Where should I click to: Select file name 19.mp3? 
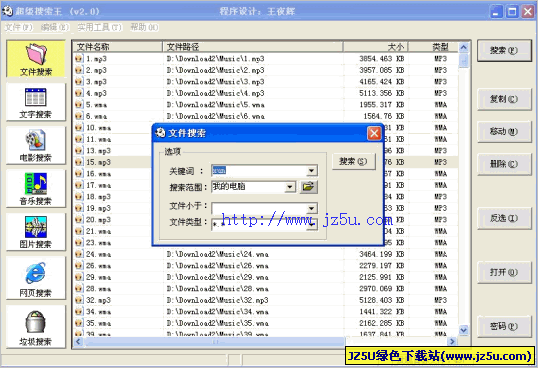(x=98, y=208)
